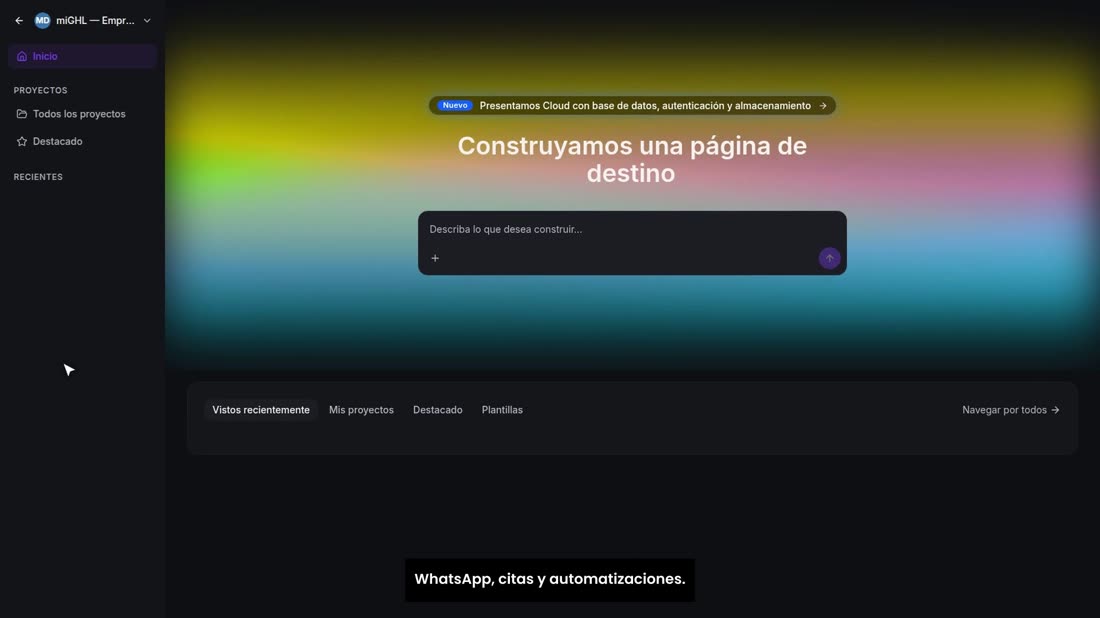Click Navegar por todos link
Image resolution: width=1100 pixels, height=618 pixels.
(x=1011, y=410)
